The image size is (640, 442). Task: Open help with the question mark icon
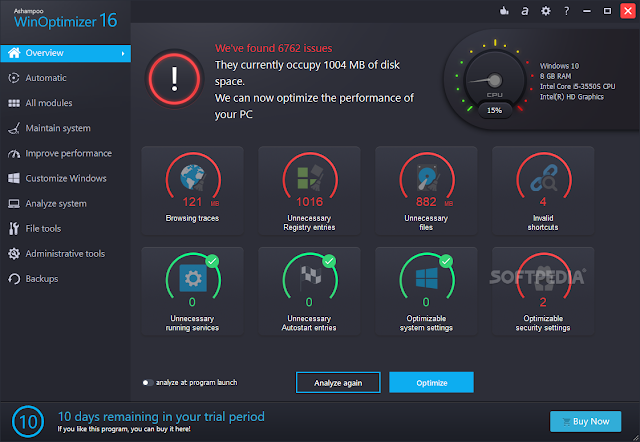(x=566, y=11)
